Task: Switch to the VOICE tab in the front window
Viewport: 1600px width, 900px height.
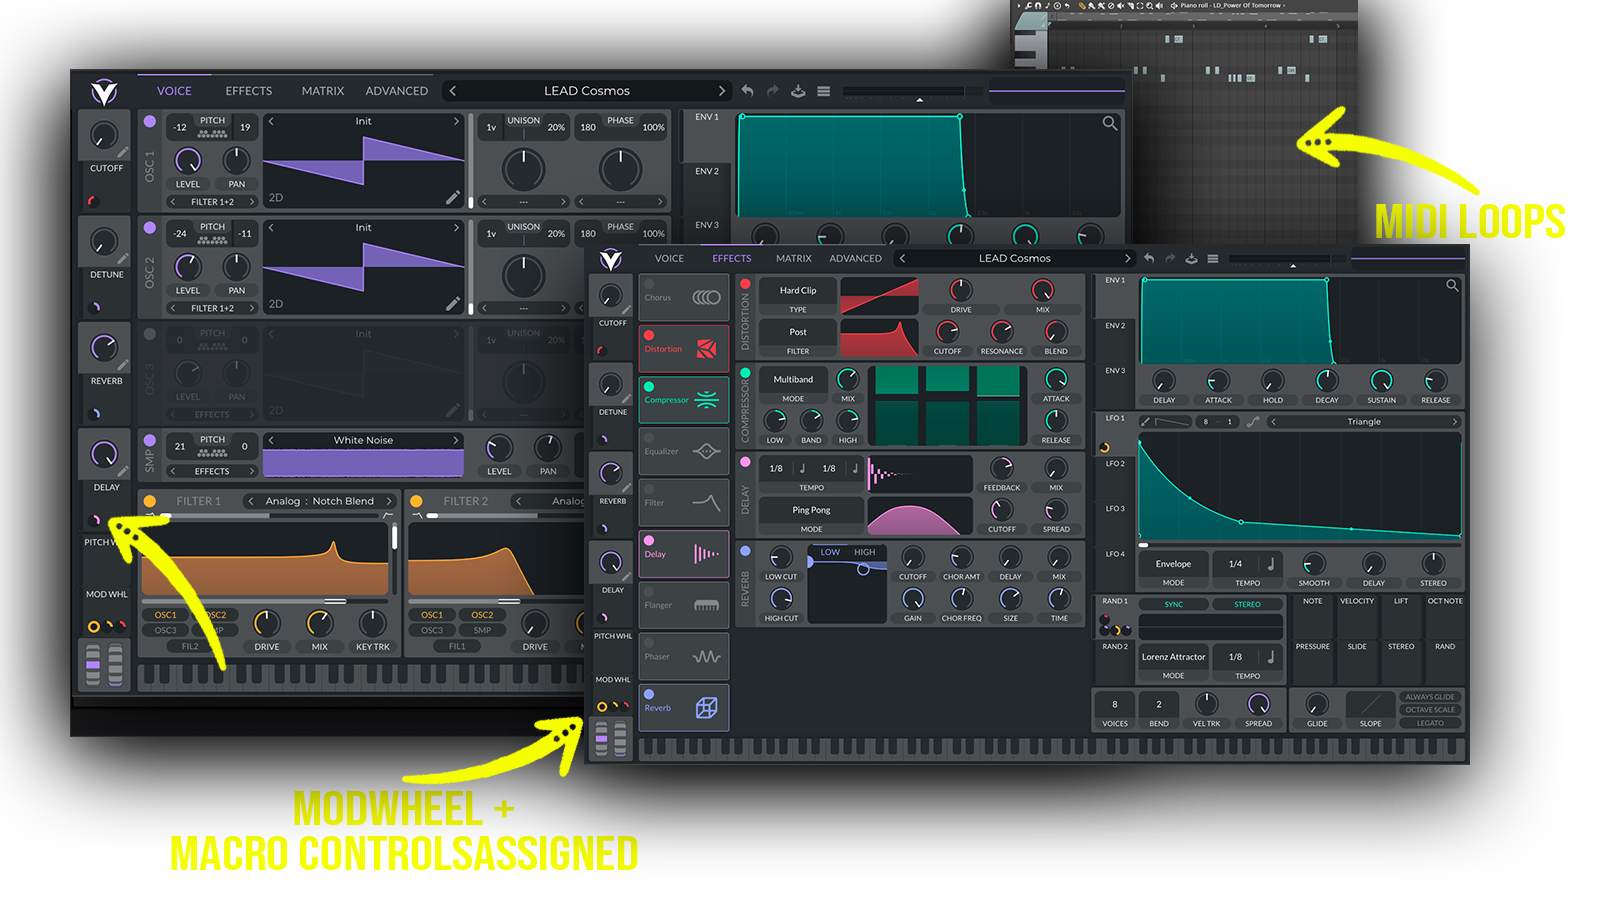Action: pyautogui.click(x=670, y=258)
